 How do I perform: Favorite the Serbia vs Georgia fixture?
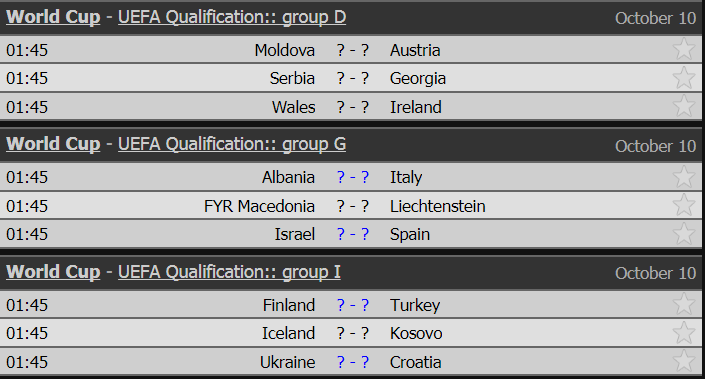(x=684, y=77)
